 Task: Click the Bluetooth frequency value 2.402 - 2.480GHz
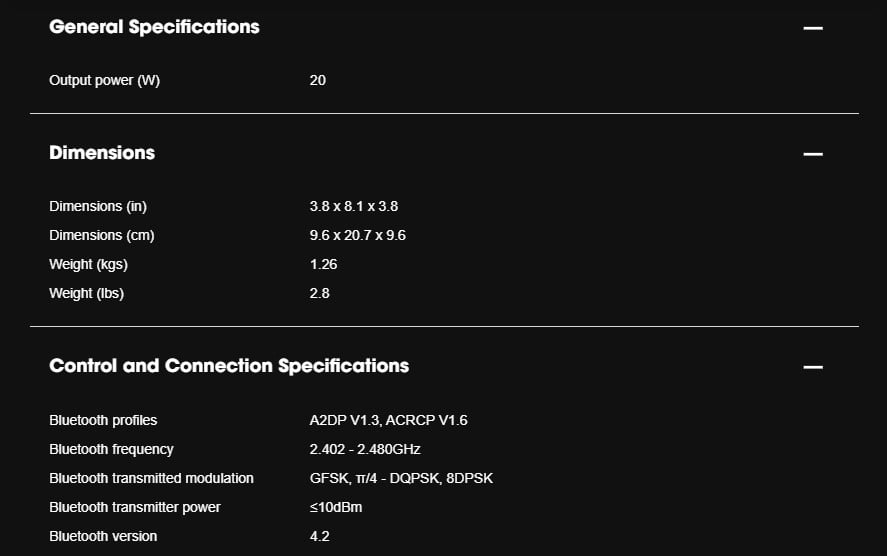pos(365,449)
